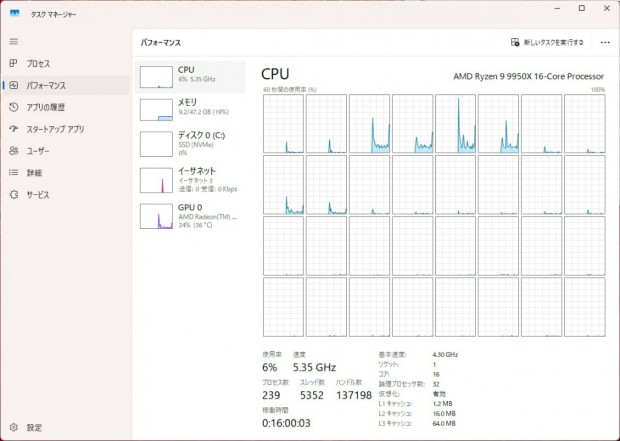This screenshot has width=620, height=441.
Task: Select the パフォーマンス sidebar icon
Action: [14, 85]
